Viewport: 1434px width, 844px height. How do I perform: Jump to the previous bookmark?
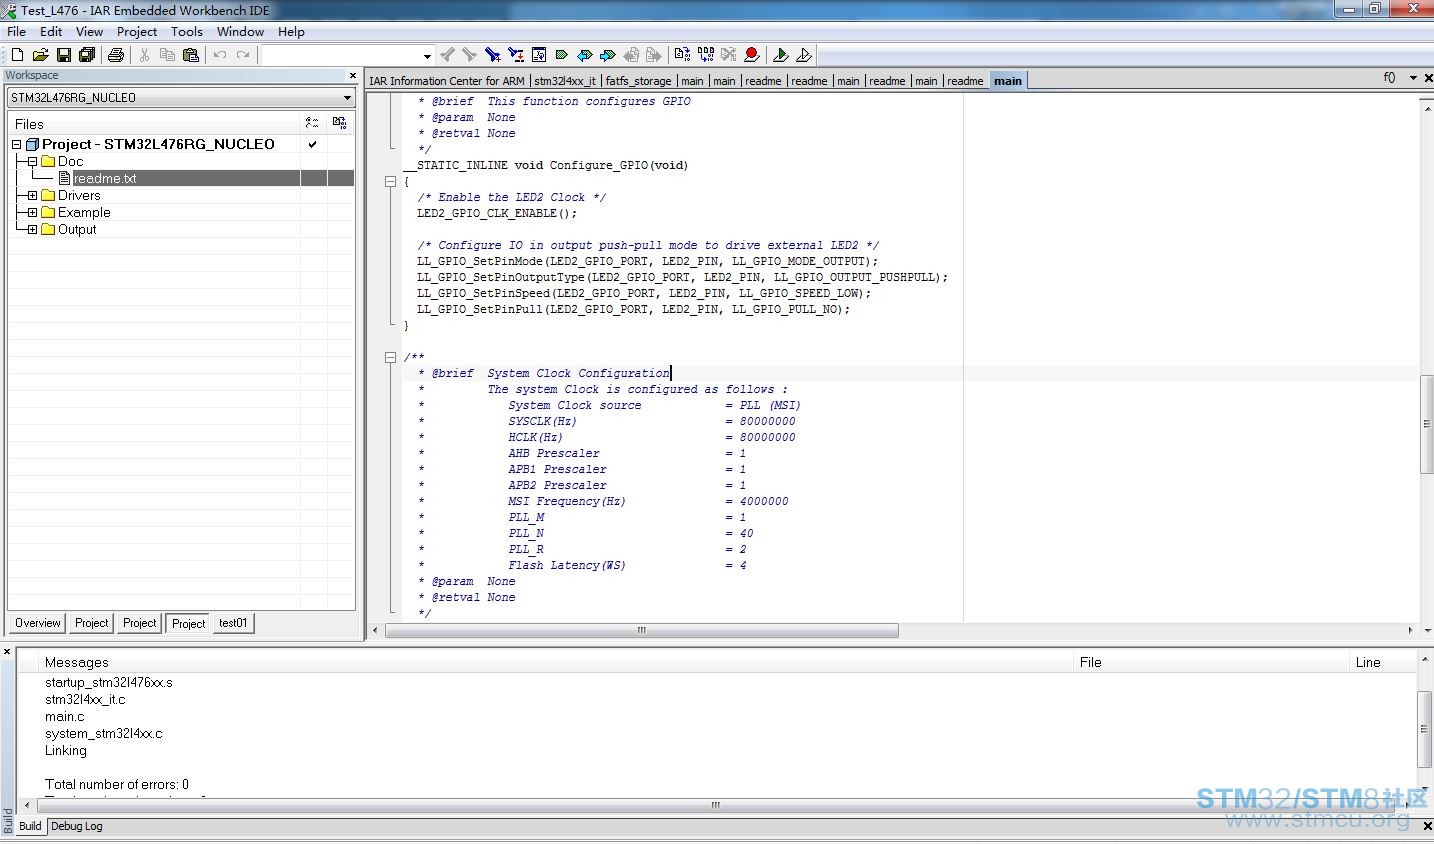[585, 55]
